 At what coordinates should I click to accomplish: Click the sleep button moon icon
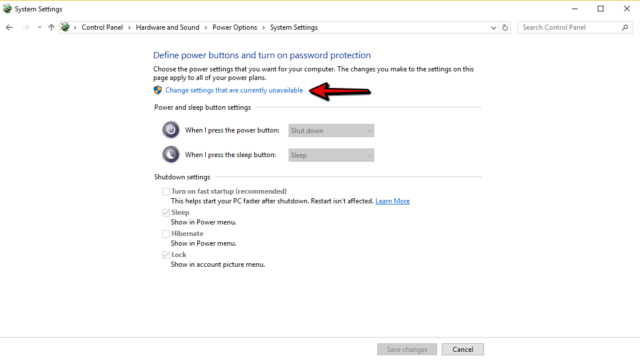coord(171,154)
